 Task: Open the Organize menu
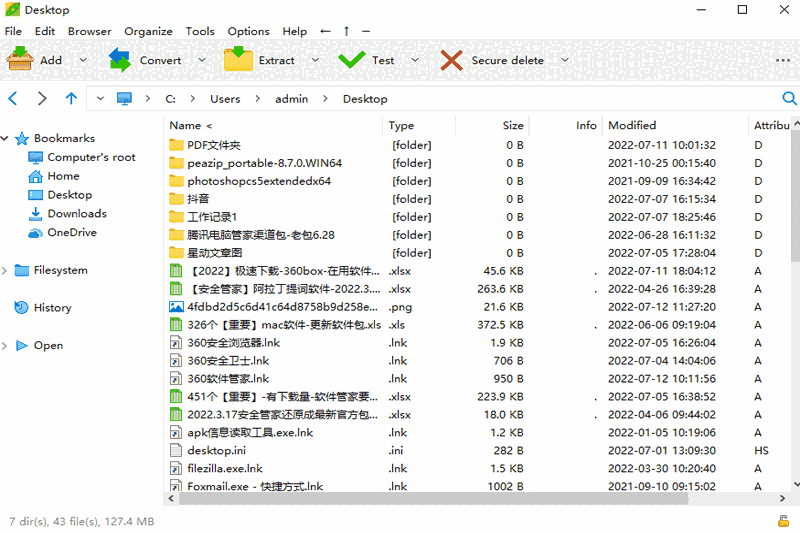[x=148, y=31]
